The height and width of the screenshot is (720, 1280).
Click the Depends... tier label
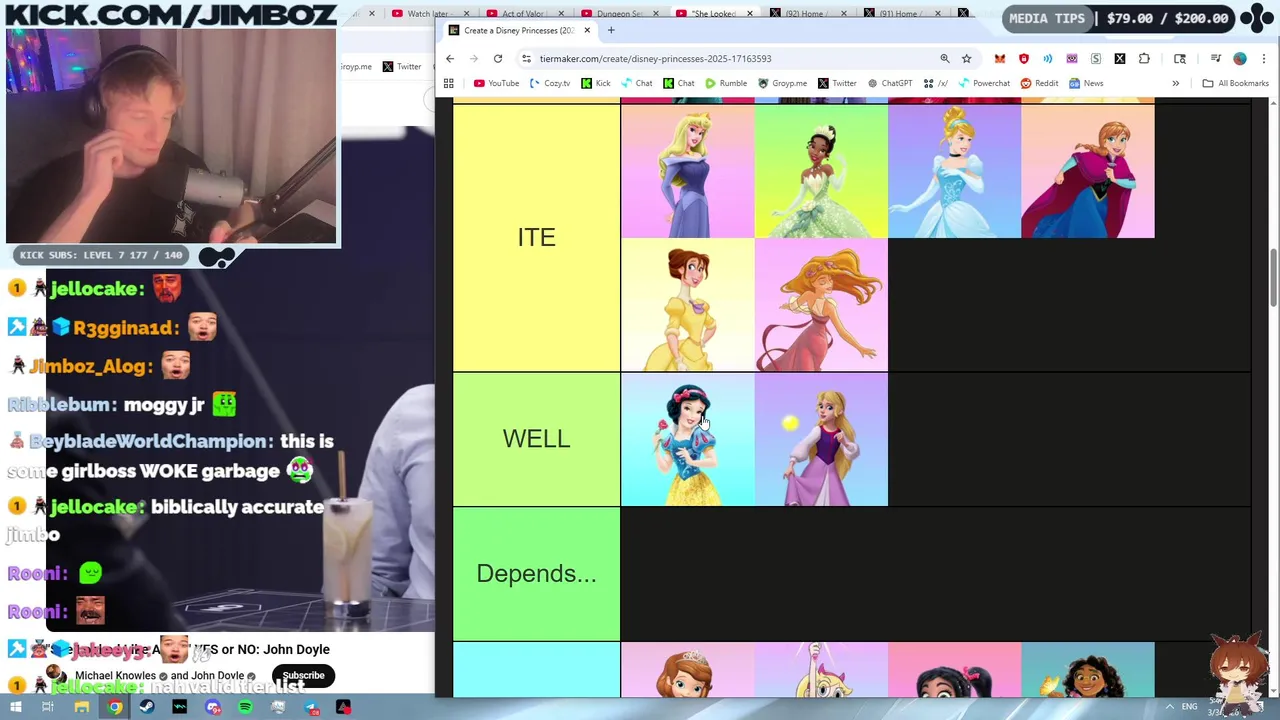tap(537, 573)
